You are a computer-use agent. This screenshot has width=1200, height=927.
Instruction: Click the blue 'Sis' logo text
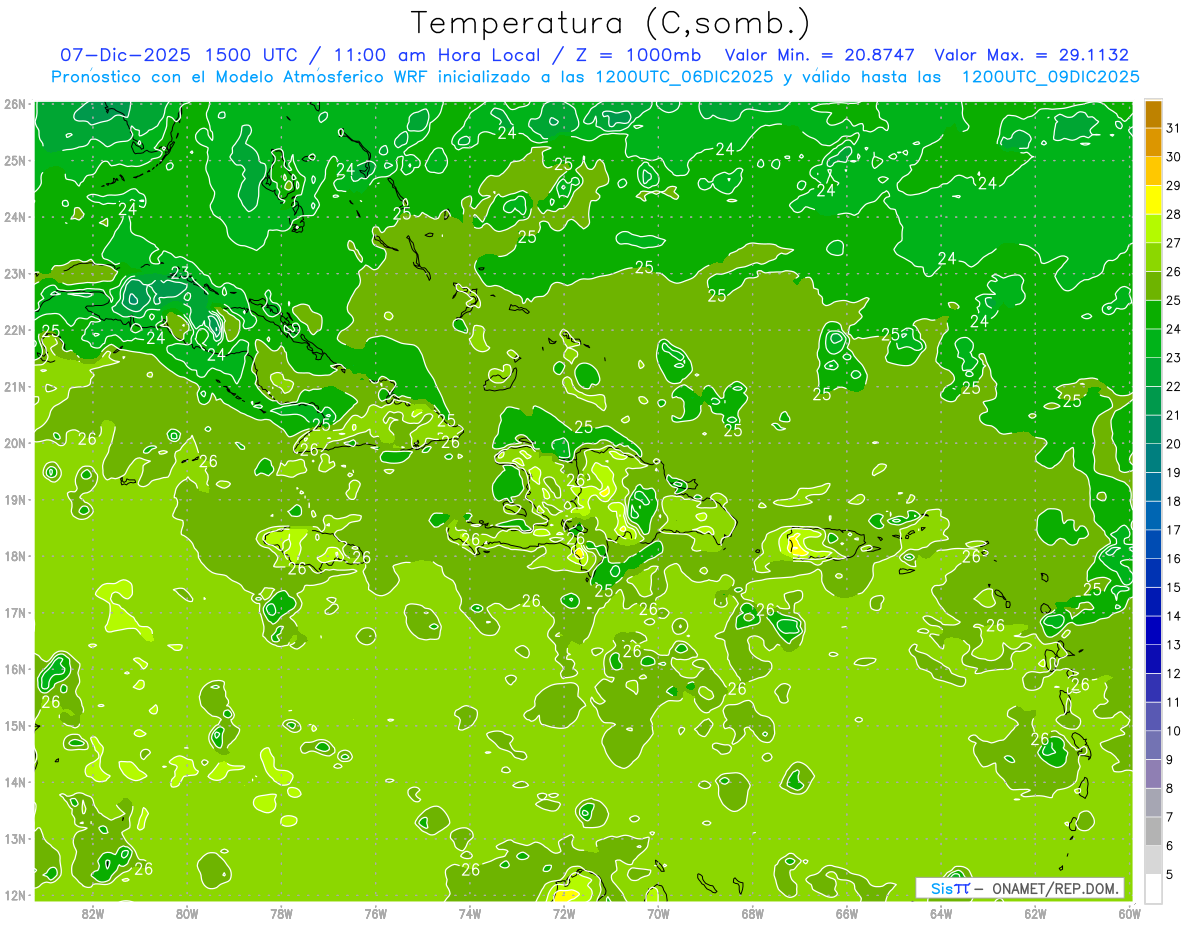click(x=942, y=888)
